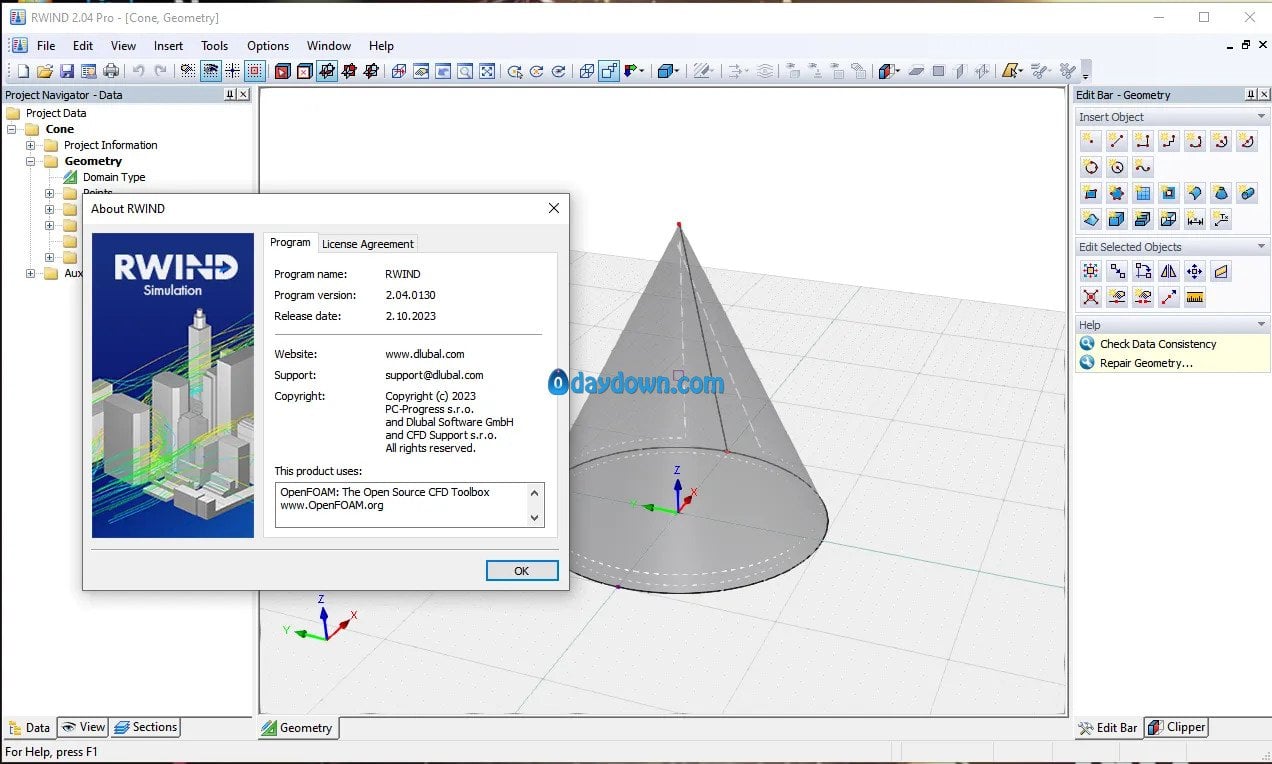Image resolution: width=1272 pixels, height=764 pixels.
Task: Click OK in the About RWIND dialog
Action: [x=522, y=570]
